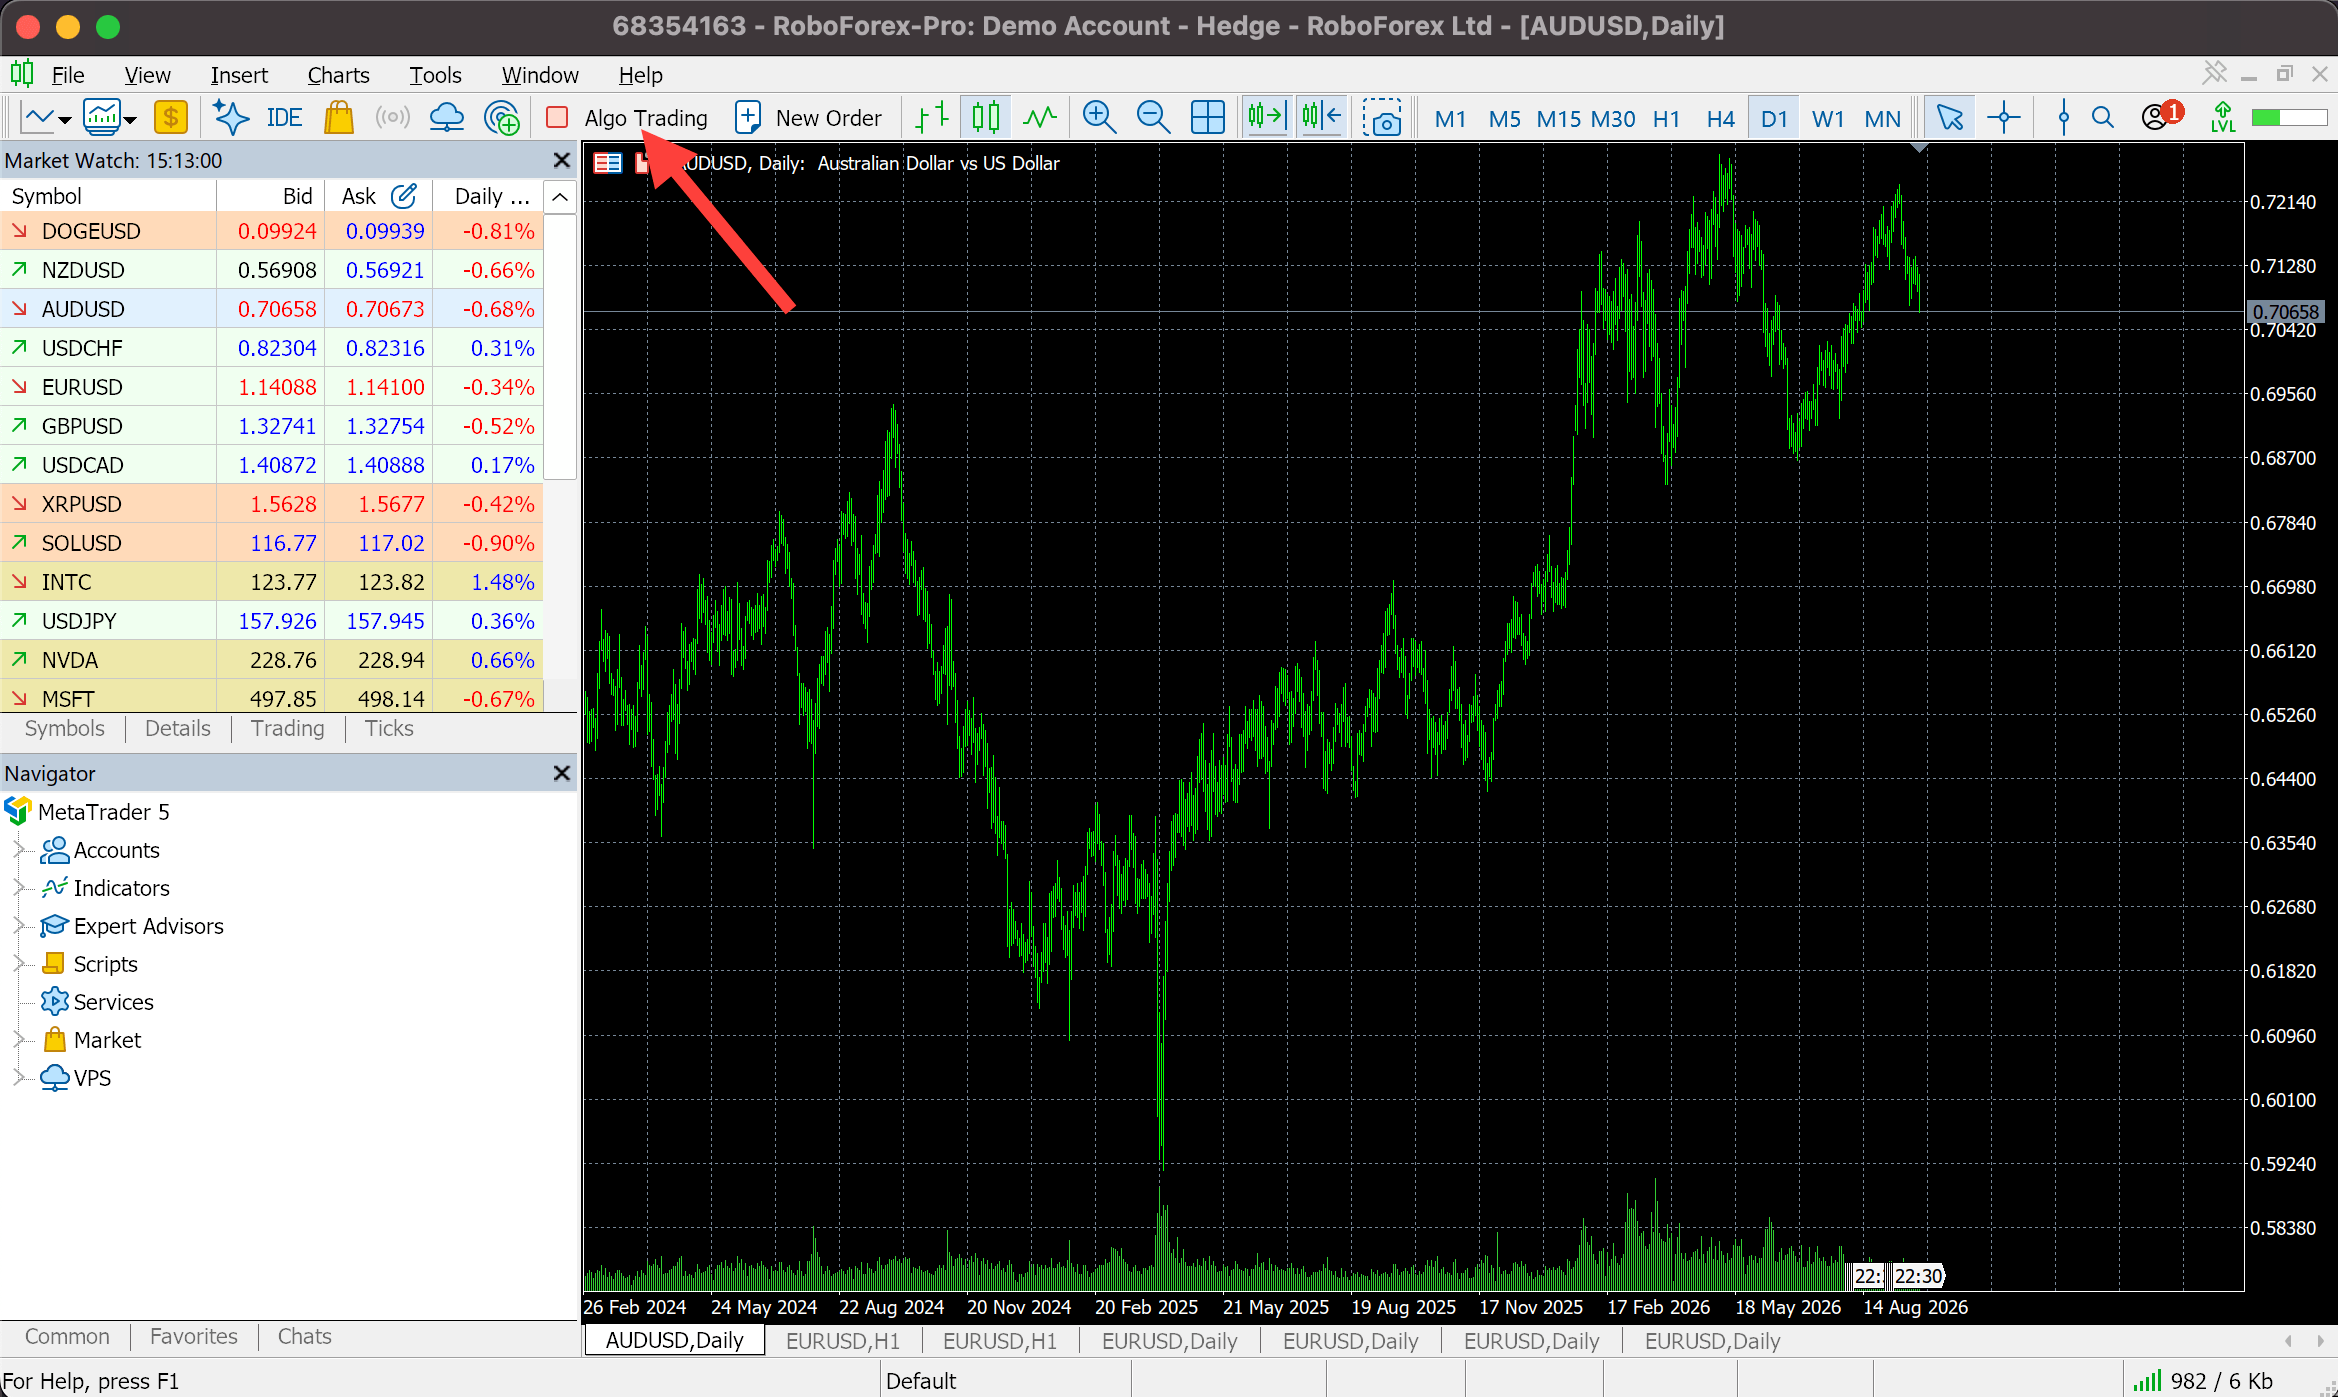Toggle chart shift from right edge

click(x=1321, y=118)
